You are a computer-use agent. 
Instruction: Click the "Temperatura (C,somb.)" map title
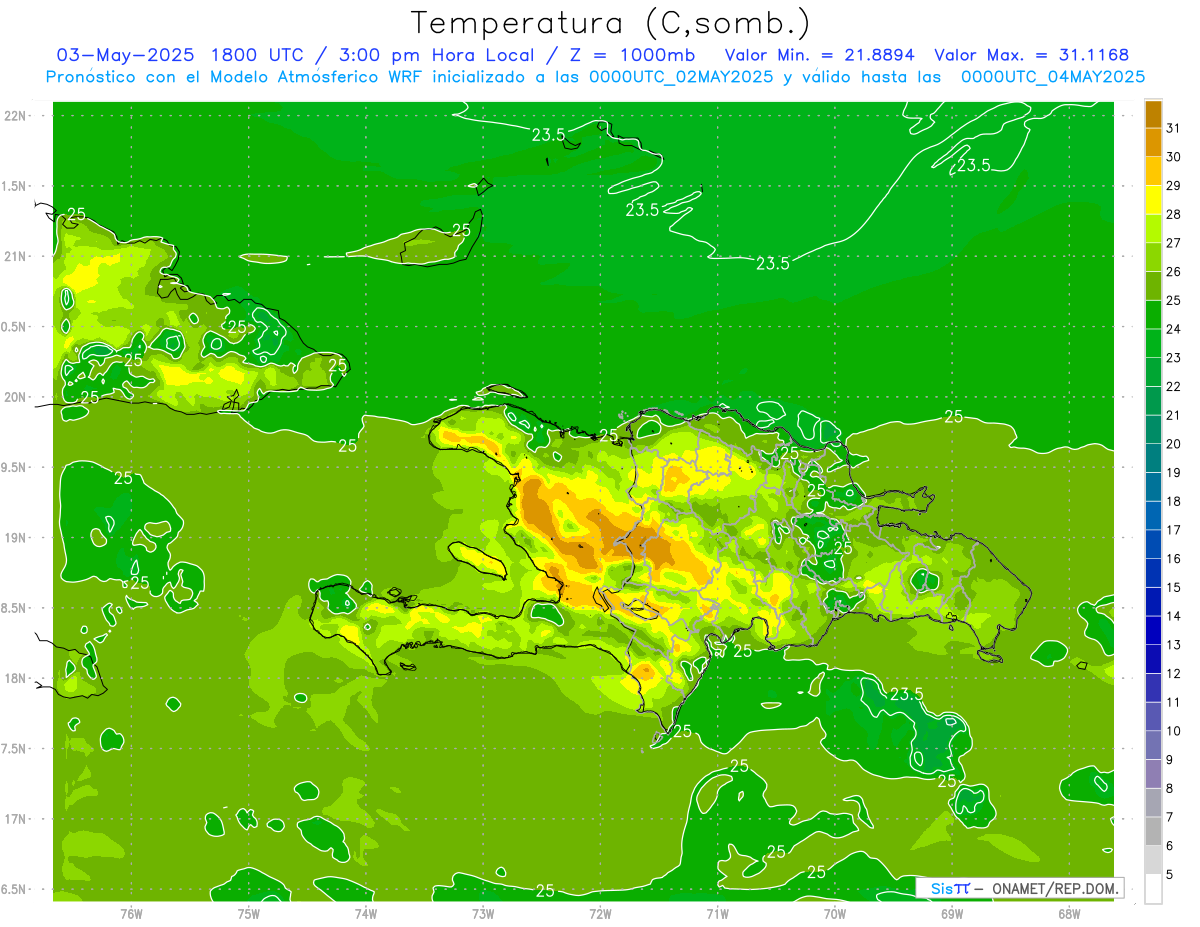click(611, 23)
